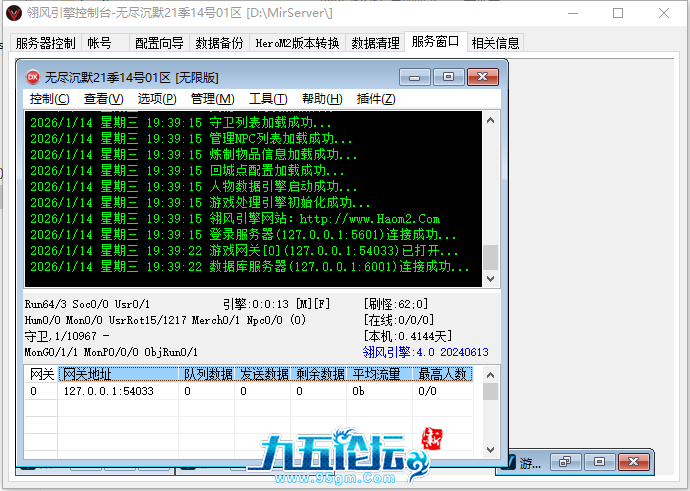This screenshot has height=491, width=690.
Task: Close the inner 无尽沉默 server window
Action: point(482,77)
